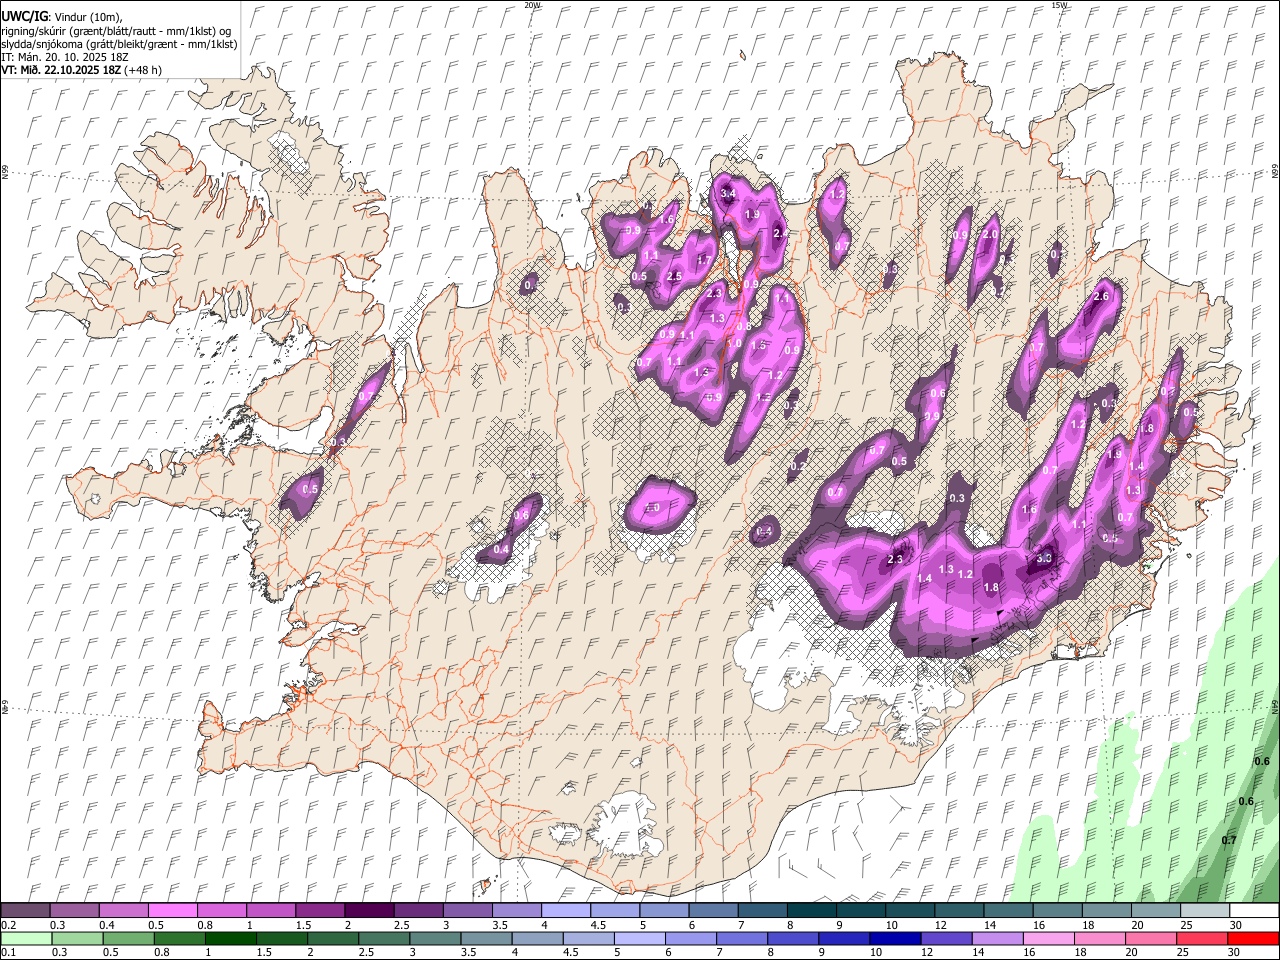Click the '20W' longitude label
The height and width of the screenshot is (960, 1280).
532,5
